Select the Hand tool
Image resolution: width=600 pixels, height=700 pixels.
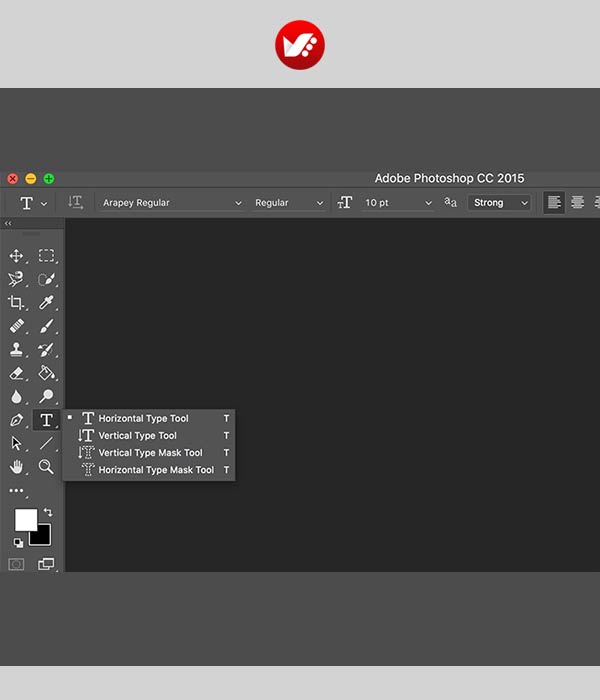click(x=17, y=467)
